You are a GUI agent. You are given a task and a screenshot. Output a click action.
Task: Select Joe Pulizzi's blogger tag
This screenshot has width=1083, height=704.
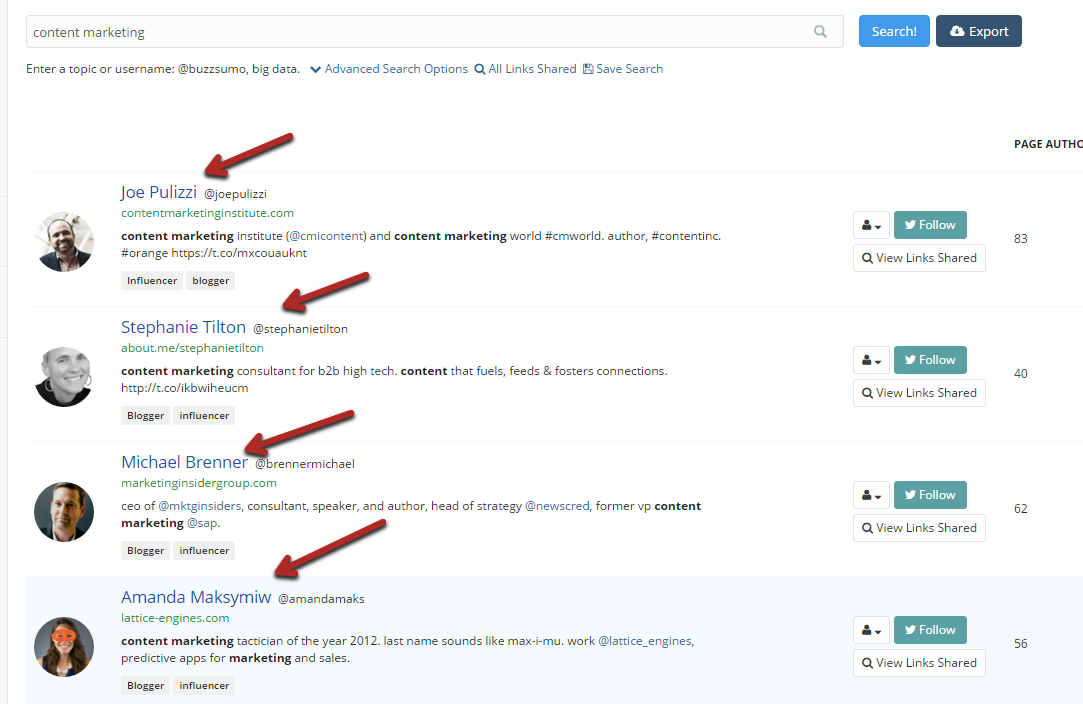(x=211, y=280)
